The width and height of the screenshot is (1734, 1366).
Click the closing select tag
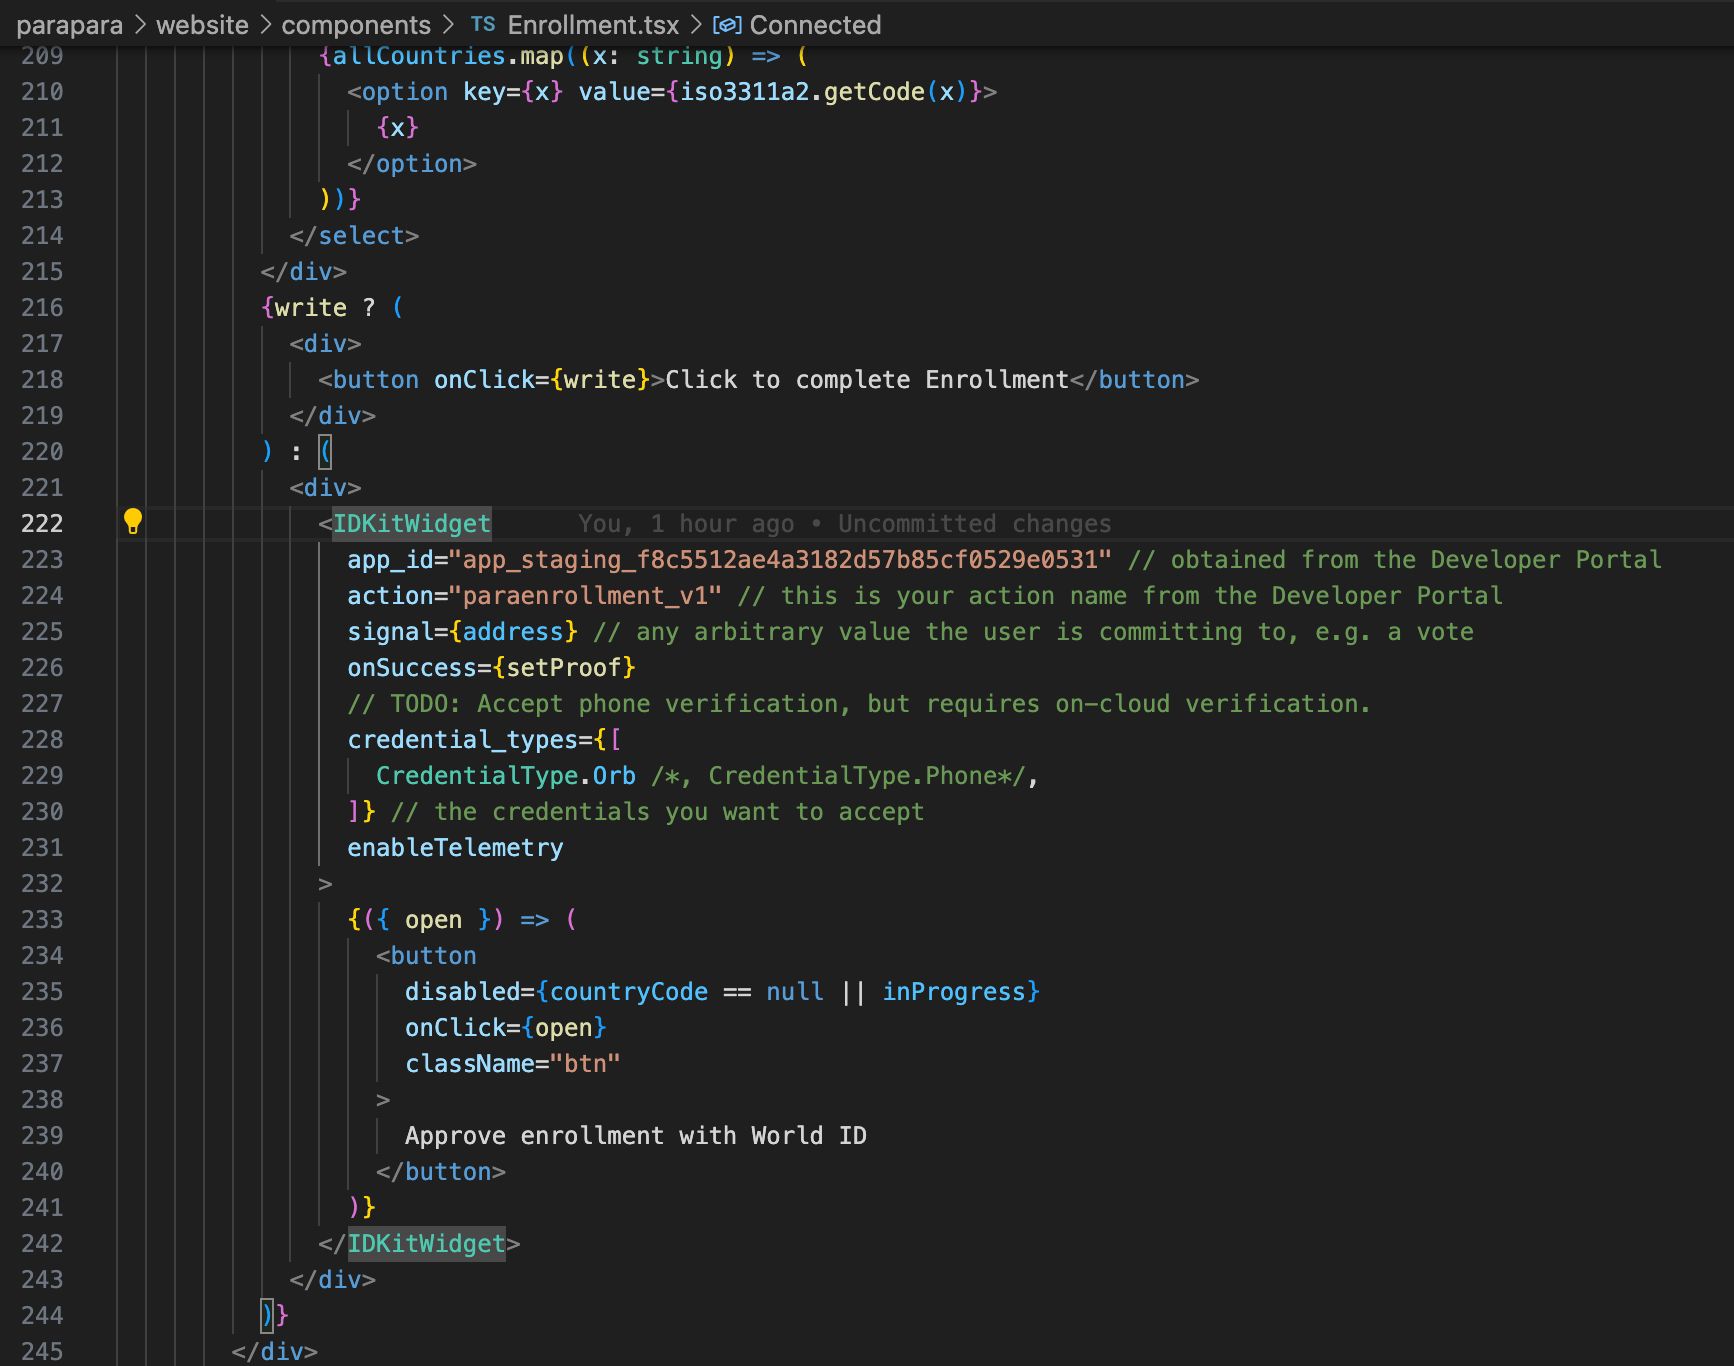coord(354,235)
